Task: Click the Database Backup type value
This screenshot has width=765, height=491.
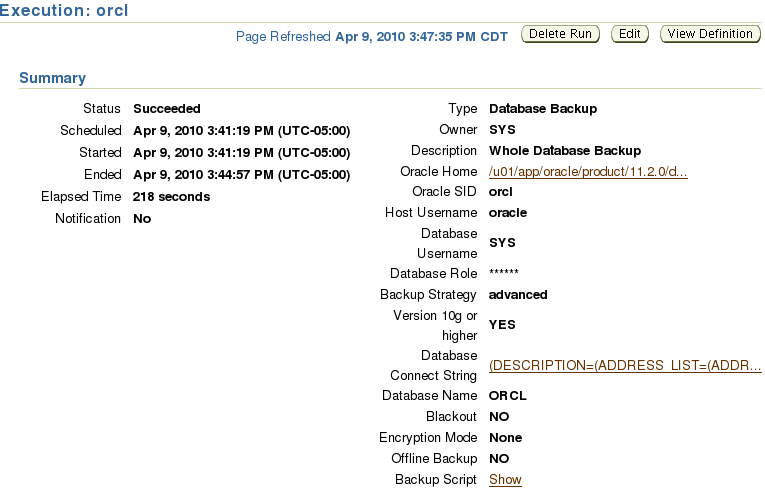Action: pos(543,108)
